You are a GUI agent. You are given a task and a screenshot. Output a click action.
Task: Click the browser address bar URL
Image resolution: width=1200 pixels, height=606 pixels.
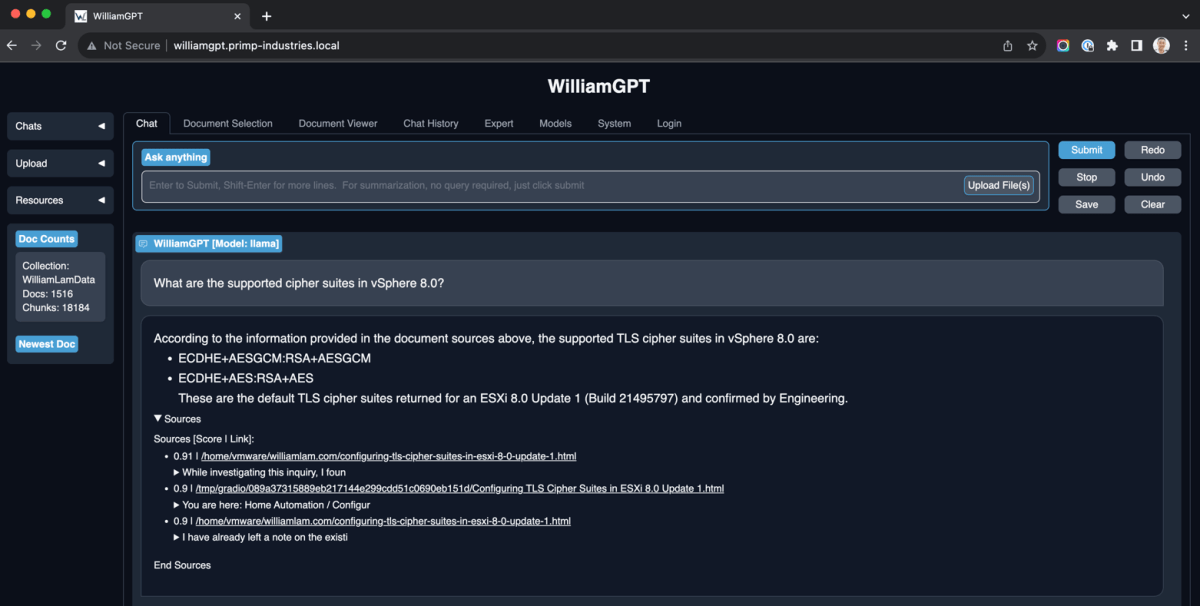pos(256,45)
